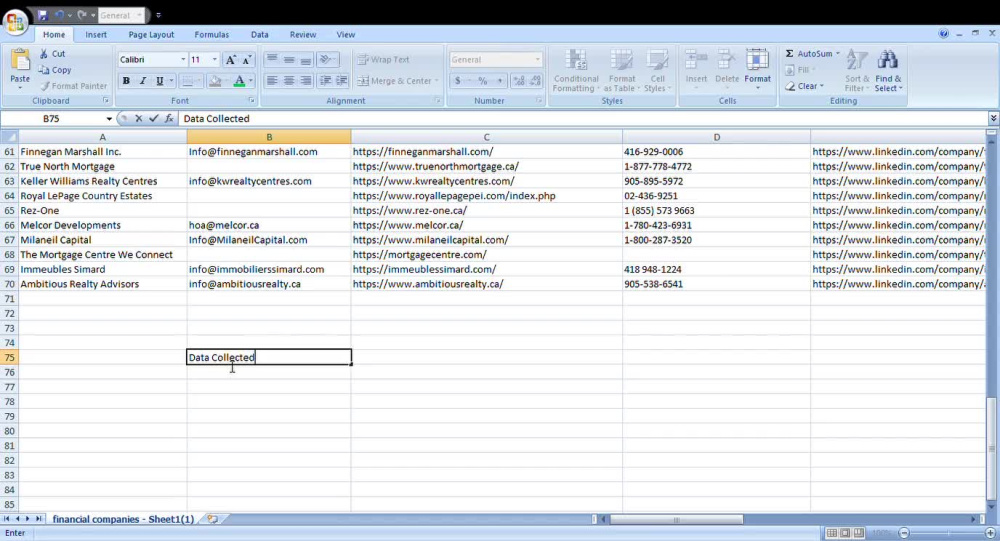Screen dimensions: 1000x541
Task: Decrease font size with Shrink Font
Action: coord(247,59)
